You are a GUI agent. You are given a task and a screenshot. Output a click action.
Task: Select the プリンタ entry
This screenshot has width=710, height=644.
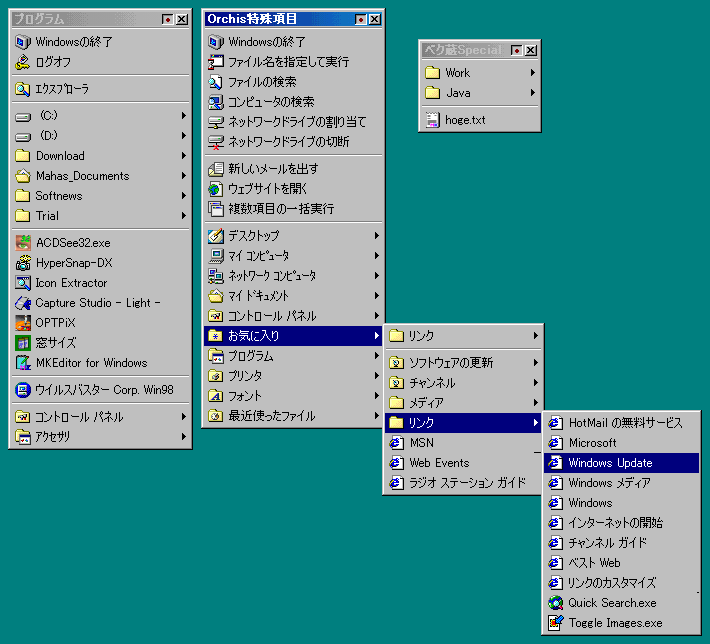[x=293, y=376]
